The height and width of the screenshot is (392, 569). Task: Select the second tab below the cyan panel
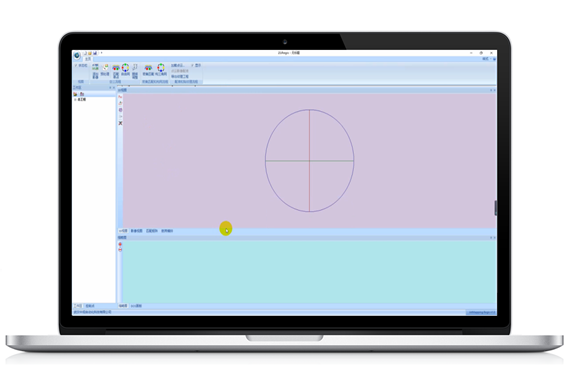pos(136,306)
